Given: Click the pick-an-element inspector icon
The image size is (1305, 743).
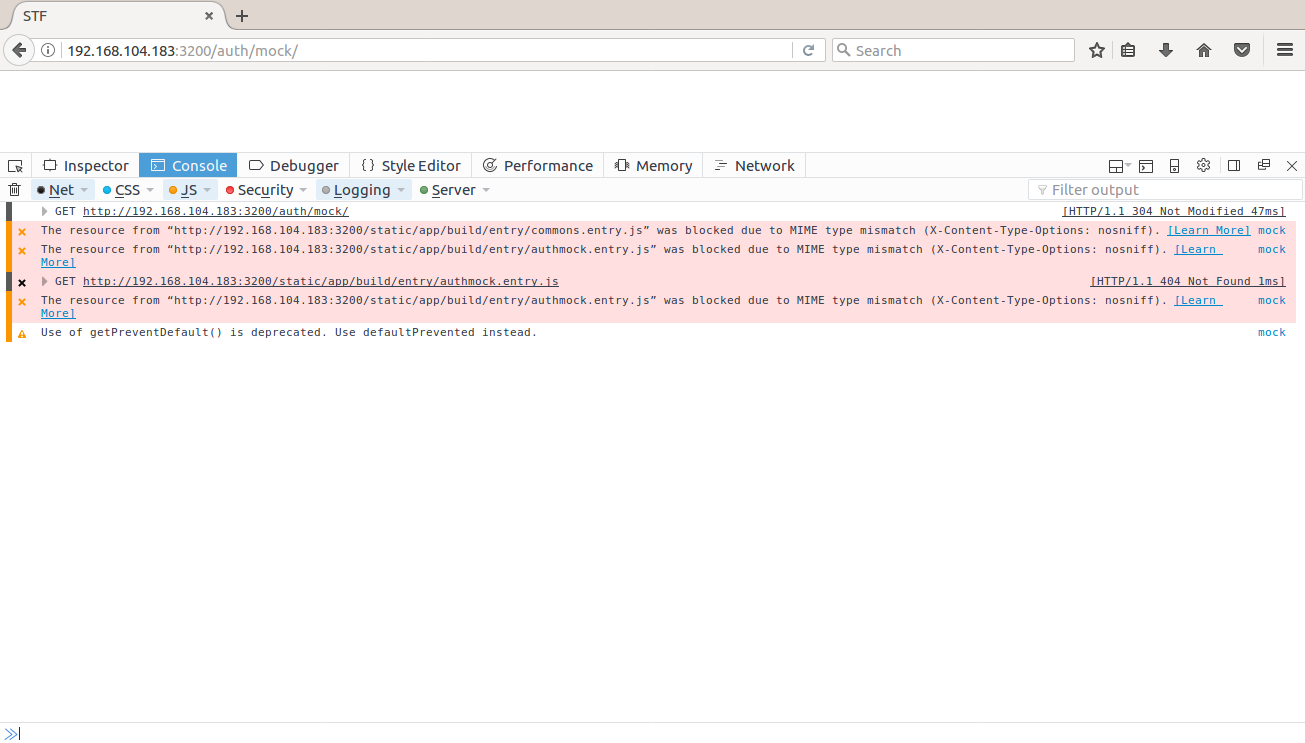Looking at the screenshot, I should tap(15, 165).
